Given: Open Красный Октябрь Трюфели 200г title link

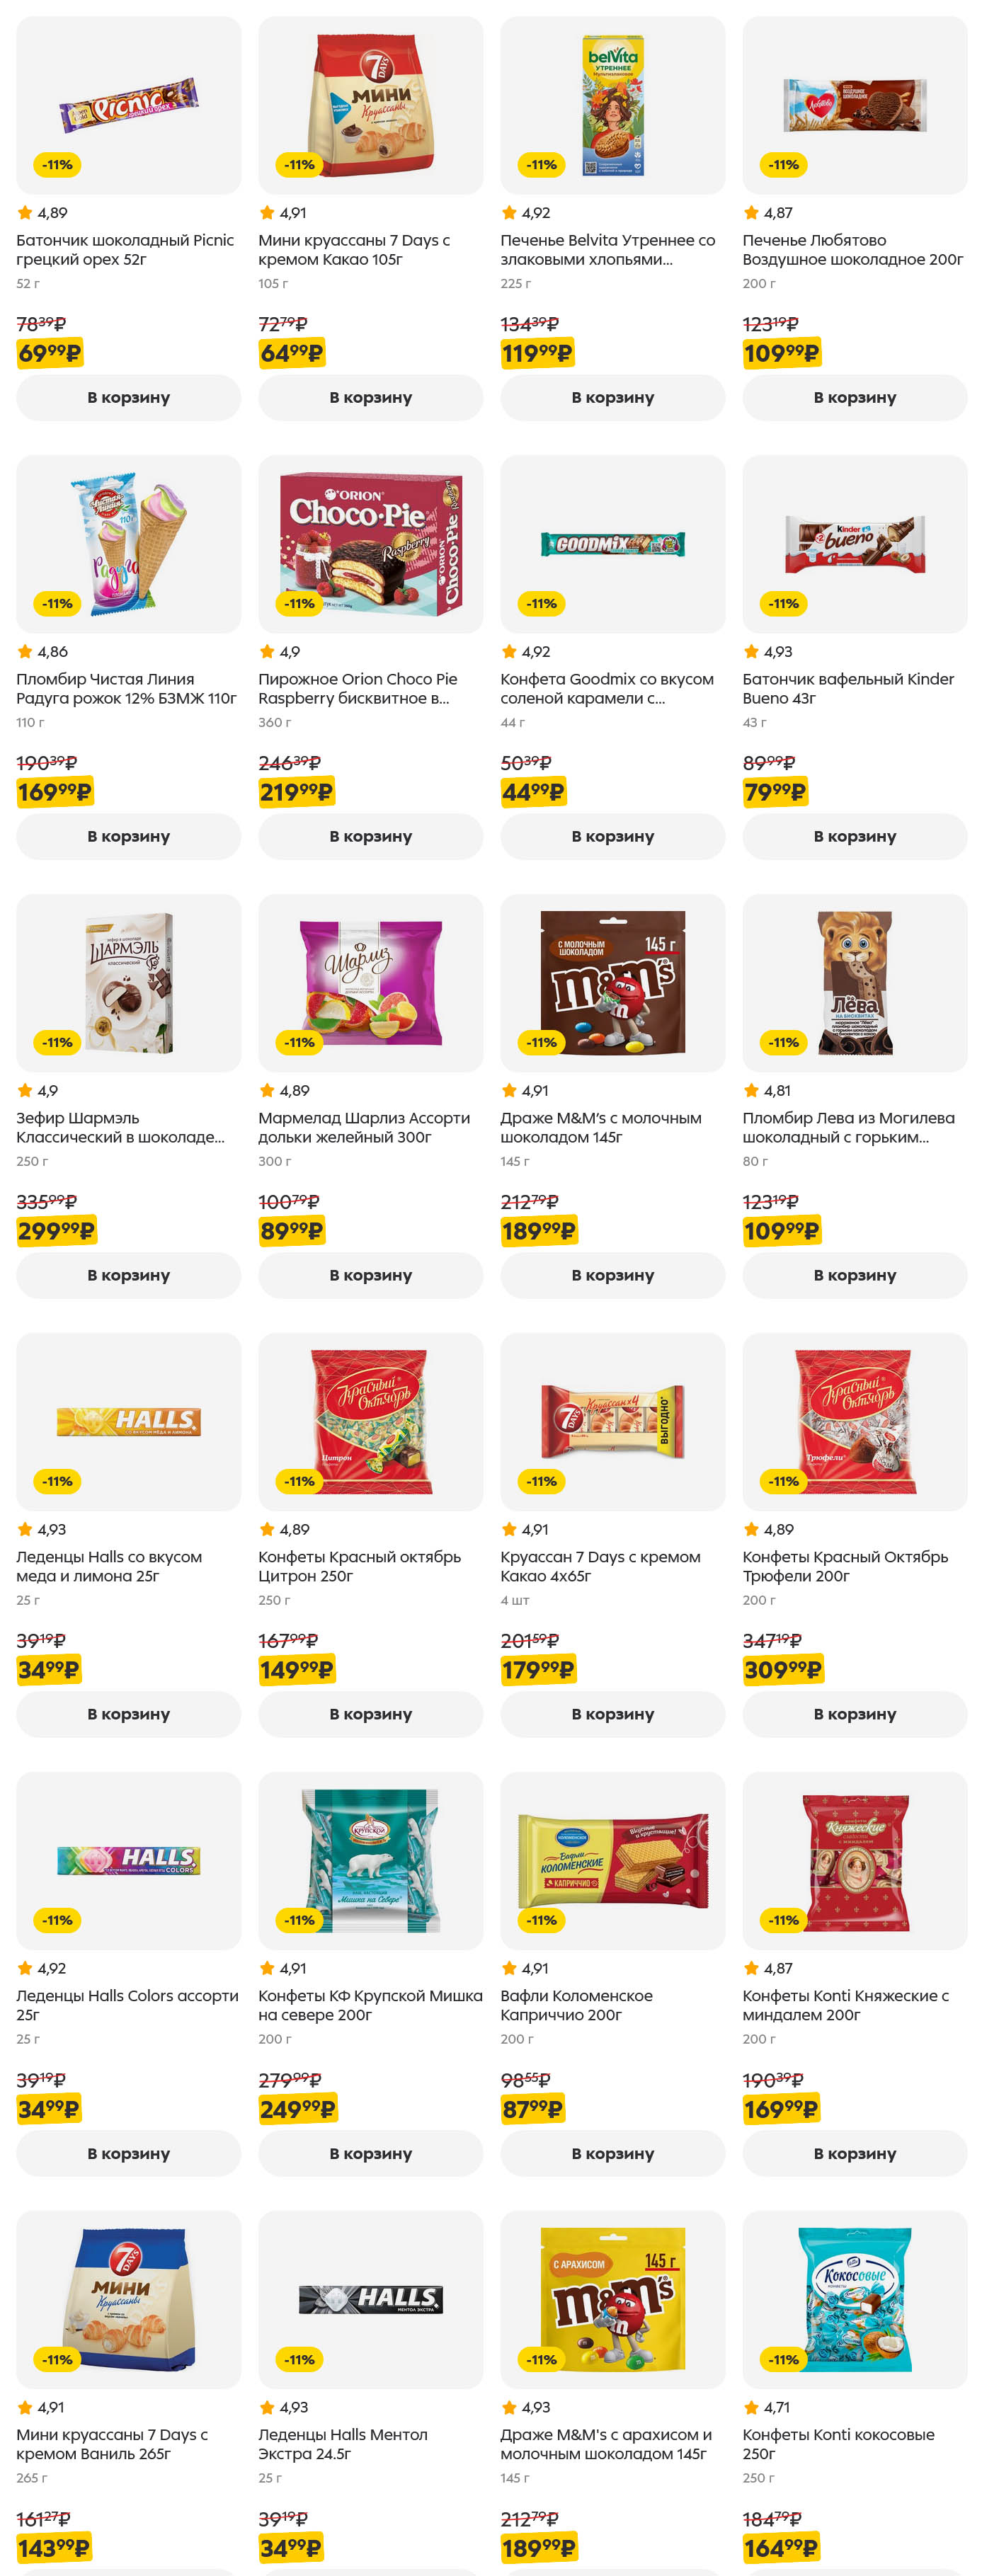Looking at the screenshot, I should point(845,1567).
